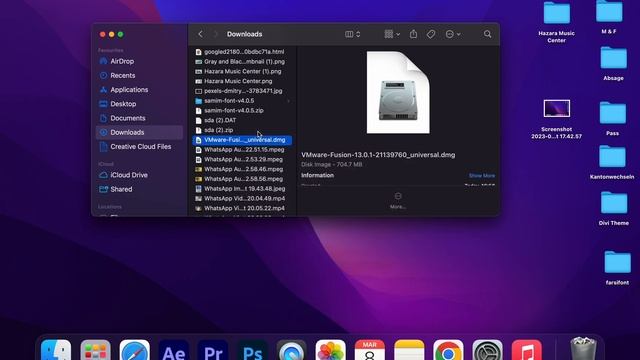The height and width of the screenshot is (360, 640).
Task: Select sda (2).DAT file
Action: click(x=242, y=120)
